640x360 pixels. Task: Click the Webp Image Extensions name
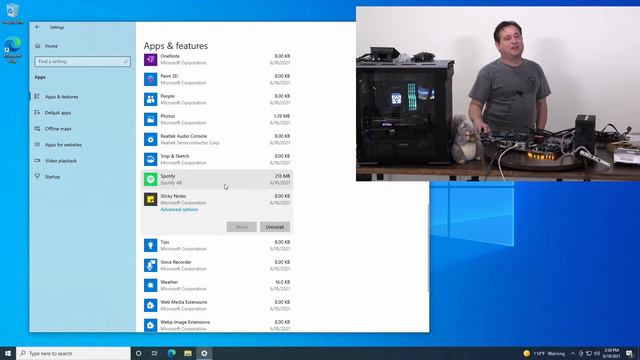[x=185, y=322]
